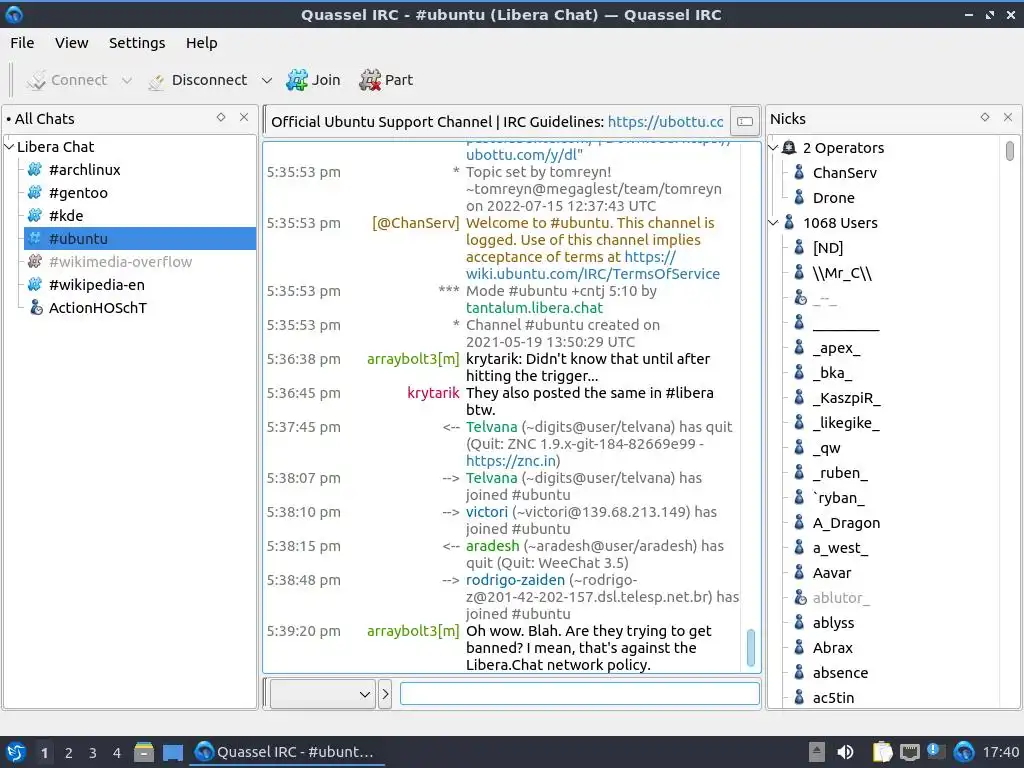This screenshot has width=1024, height=768.
Task: Open the View menu
Action: 71,43
